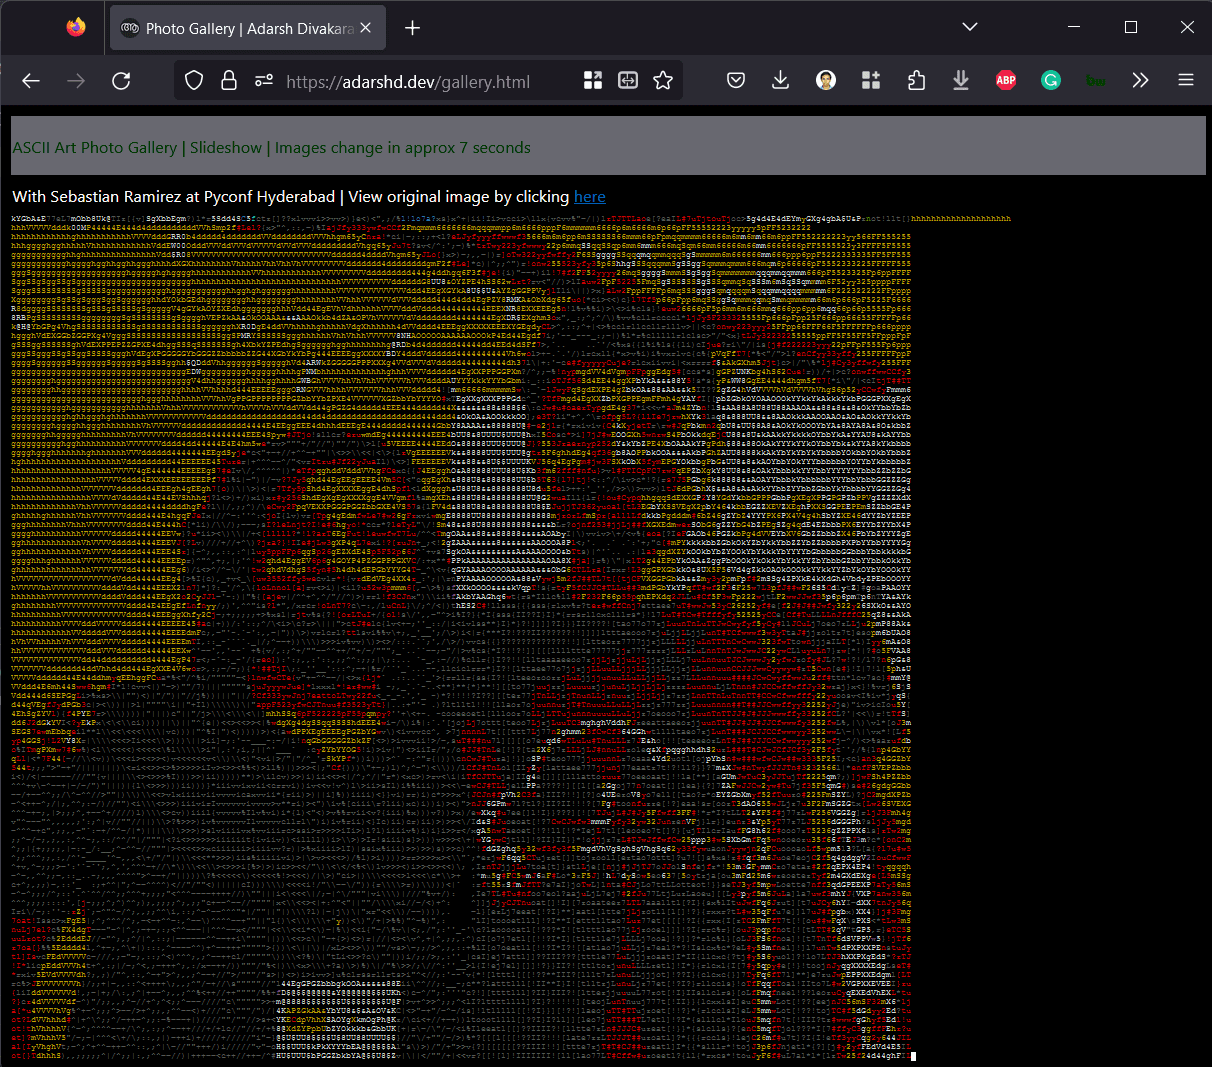Click the 'With Sebastian Ramirez at Pyconf Hyderabad' caption
1212x1067 pixels.
pos(174,197)
